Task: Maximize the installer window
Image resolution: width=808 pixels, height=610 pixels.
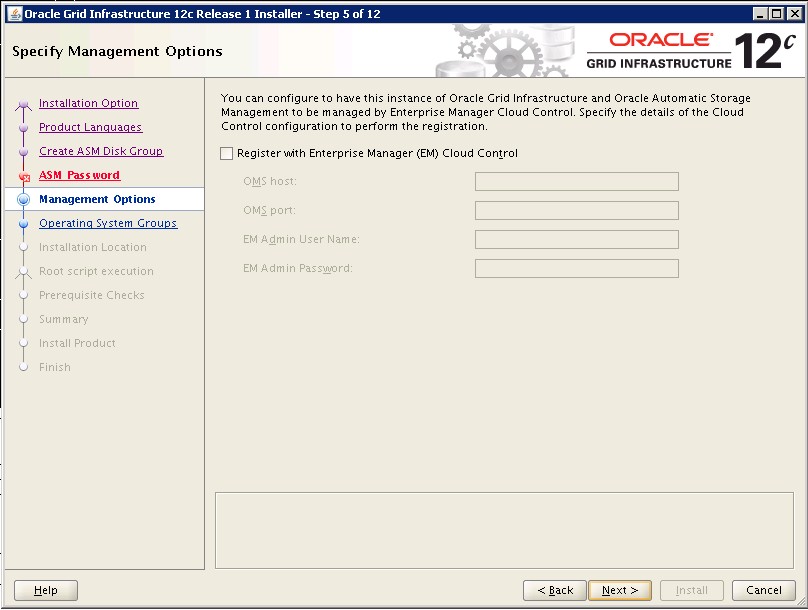Action: point(777,14)
